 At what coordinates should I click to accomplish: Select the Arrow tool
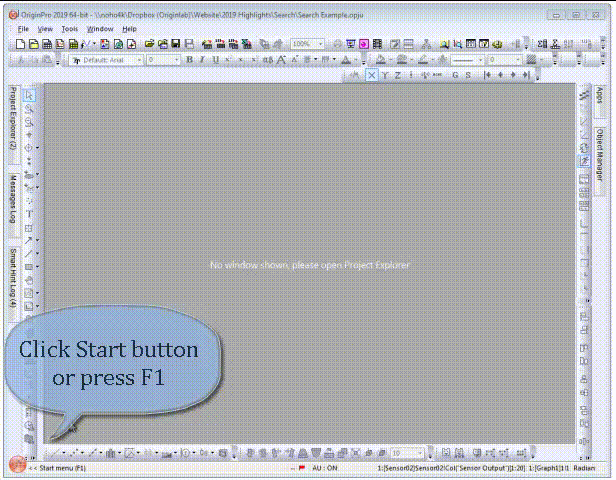click(x=28, y=240)
